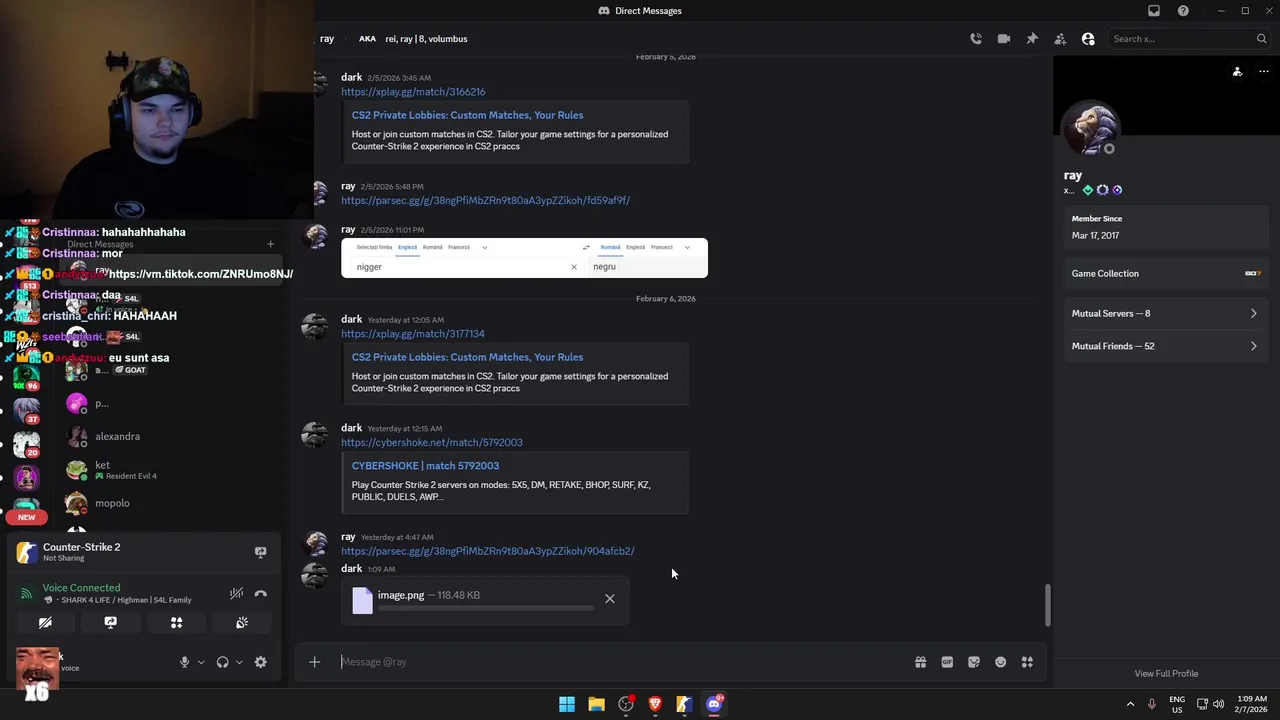1280x720 pixels.
Task: Click the magnifier icon in search box
Action: pyautogui.click(x=1261, y=39)
